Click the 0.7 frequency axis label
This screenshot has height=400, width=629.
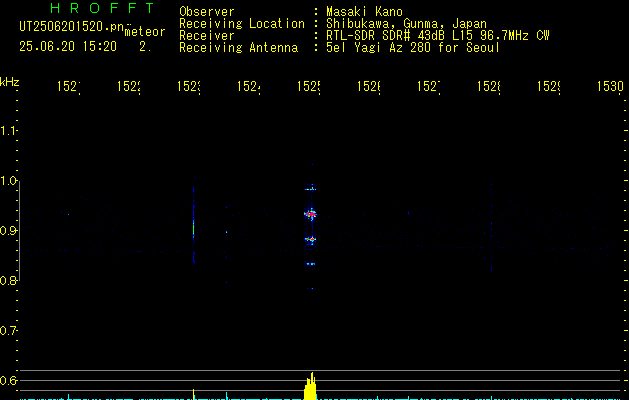8,331
